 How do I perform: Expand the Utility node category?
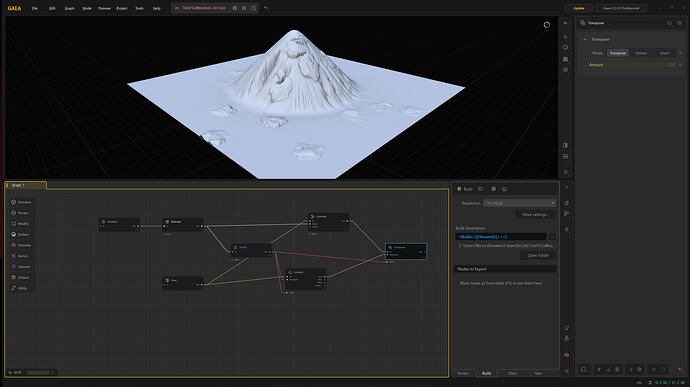[19, 288]
